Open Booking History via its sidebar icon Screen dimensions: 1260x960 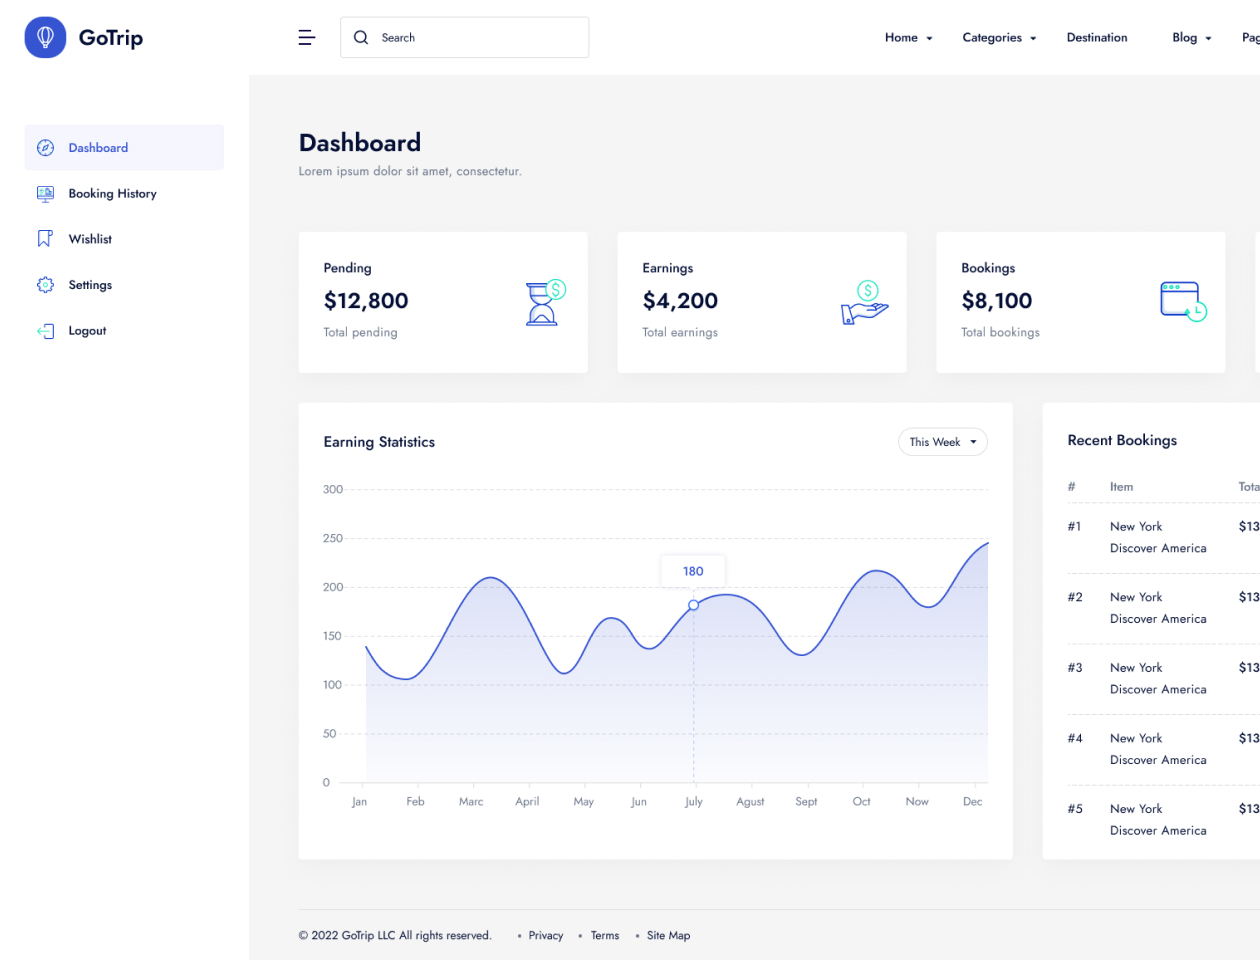pyautogui.click(x=44, y=193)
